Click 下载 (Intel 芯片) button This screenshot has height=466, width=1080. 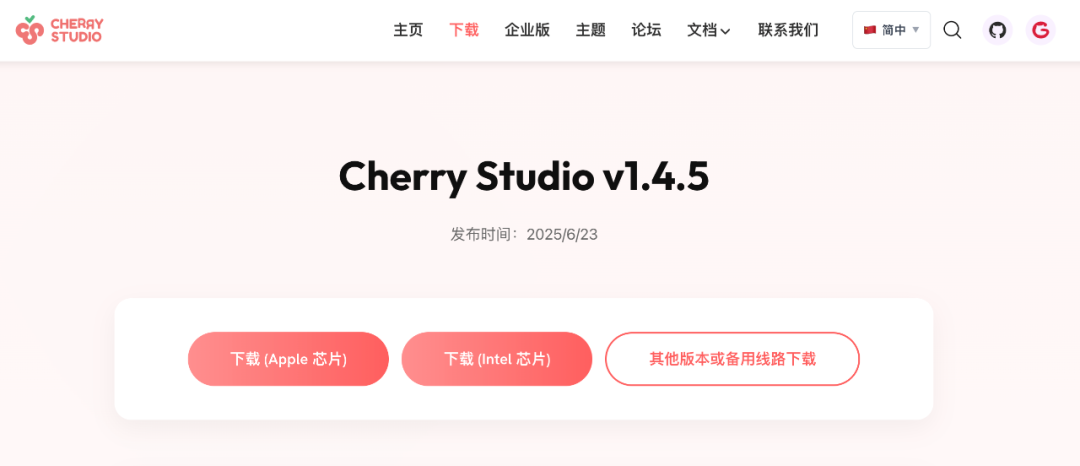[497, 359]
